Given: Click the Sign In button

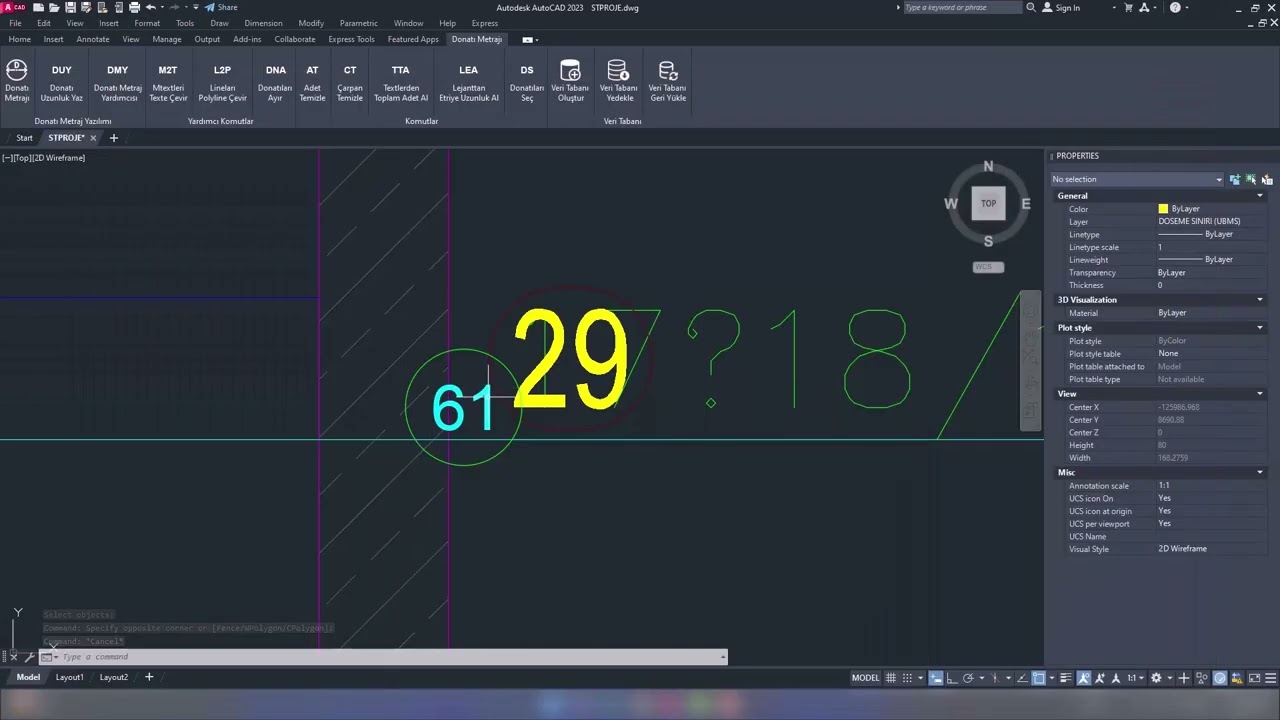Looking at the screenshot, I should point(1061,7).
